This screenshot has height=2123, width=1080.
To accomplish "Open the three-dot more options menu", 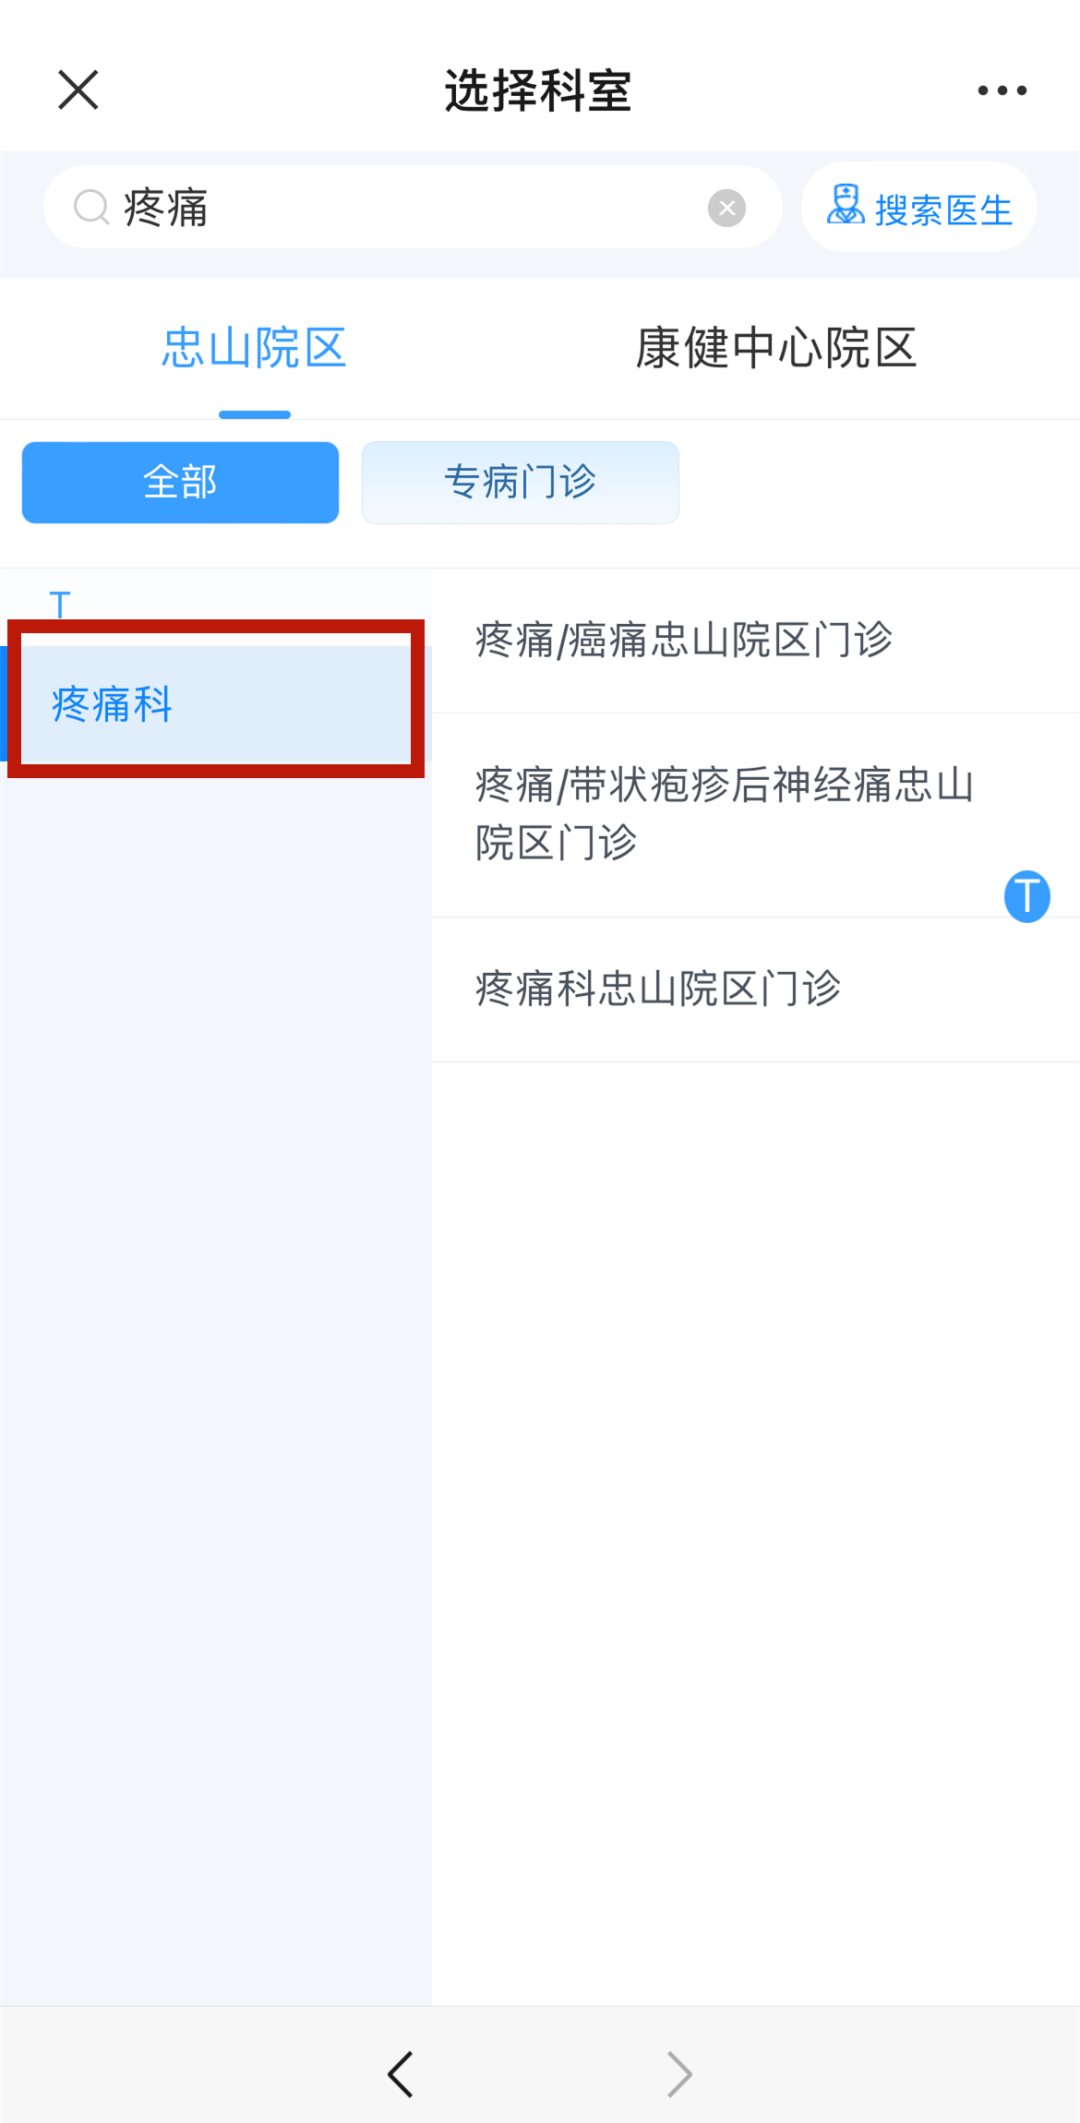I will (1002, 90).
